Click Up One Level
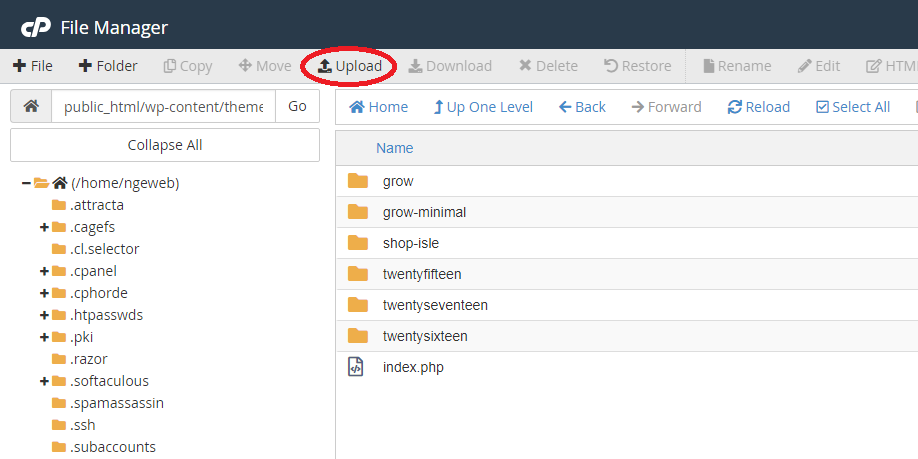 pyautogui.click(x=483, y=107)
